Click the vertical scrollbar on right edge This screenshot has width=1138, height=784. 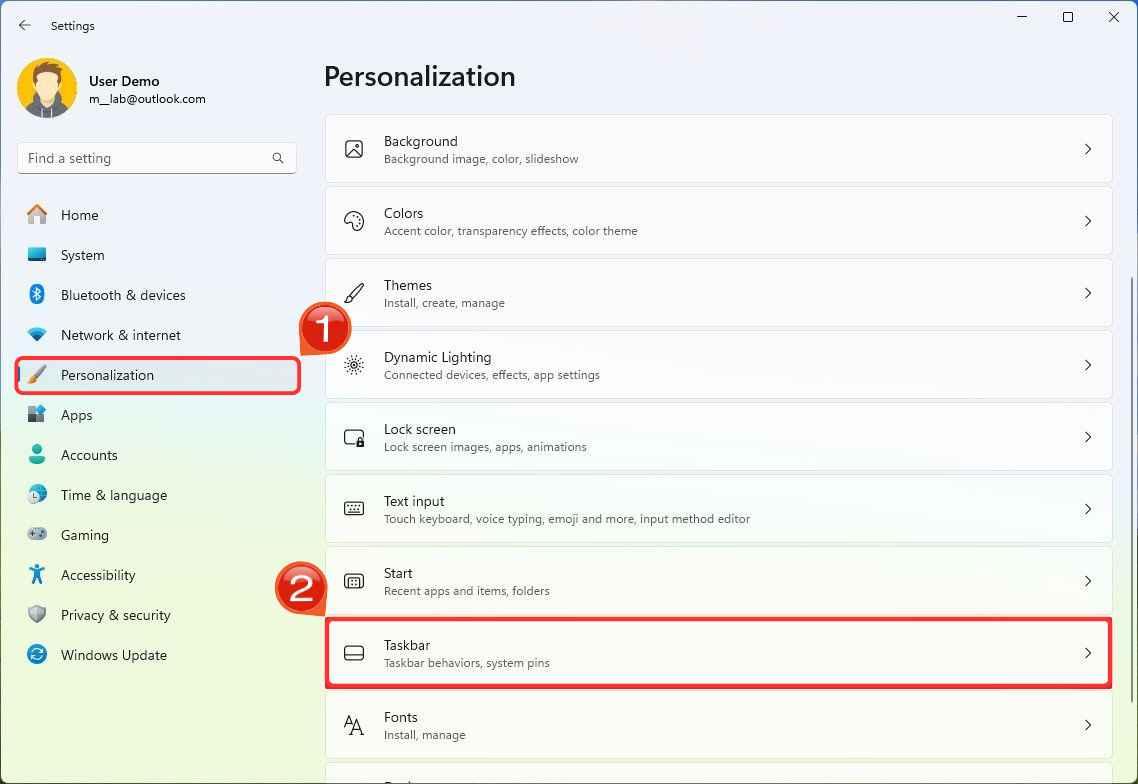[1131, 489]
